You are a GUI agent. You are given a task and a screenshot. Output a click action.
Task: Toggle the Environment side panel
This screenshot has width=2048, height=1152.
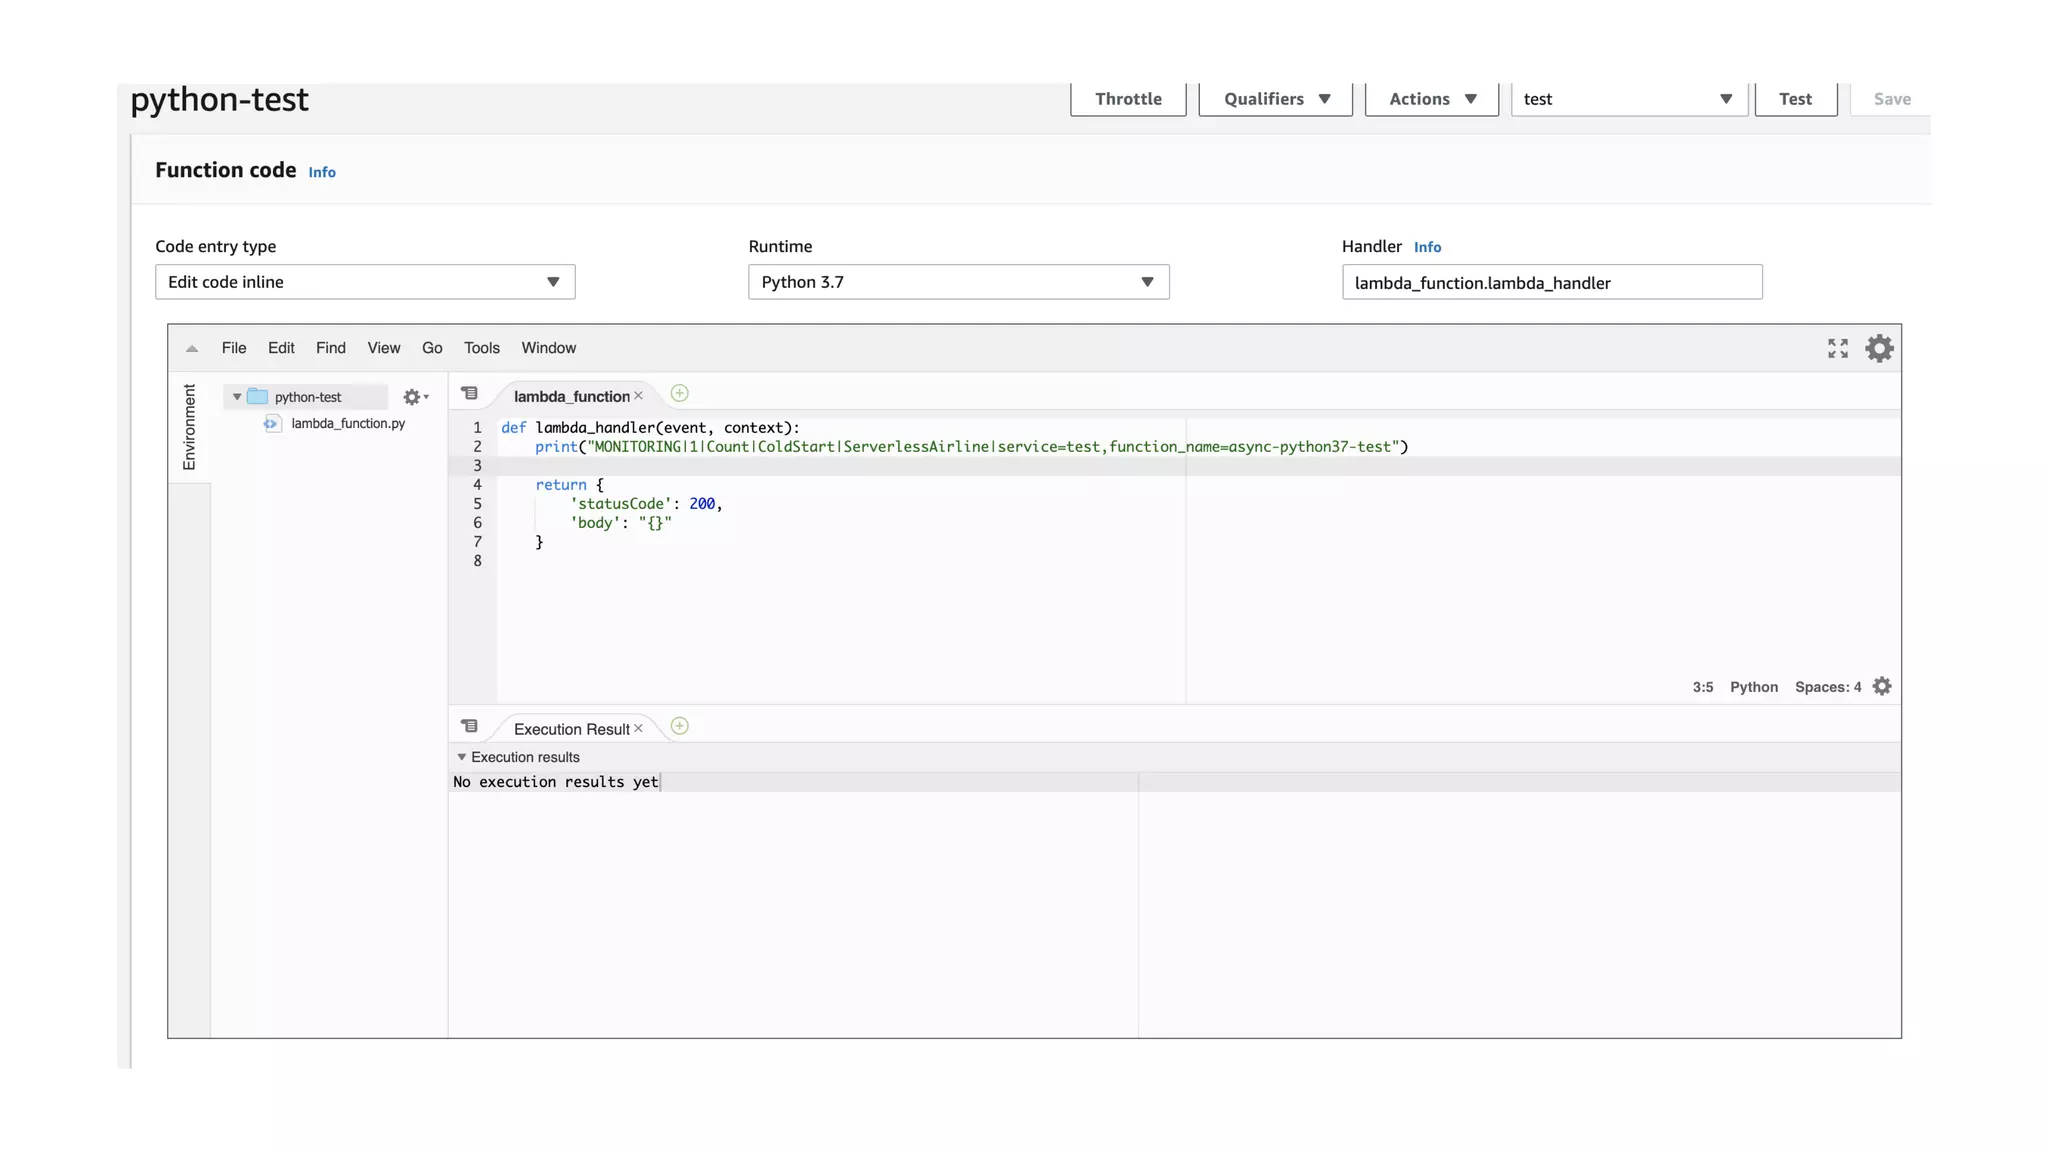[189, 427]
